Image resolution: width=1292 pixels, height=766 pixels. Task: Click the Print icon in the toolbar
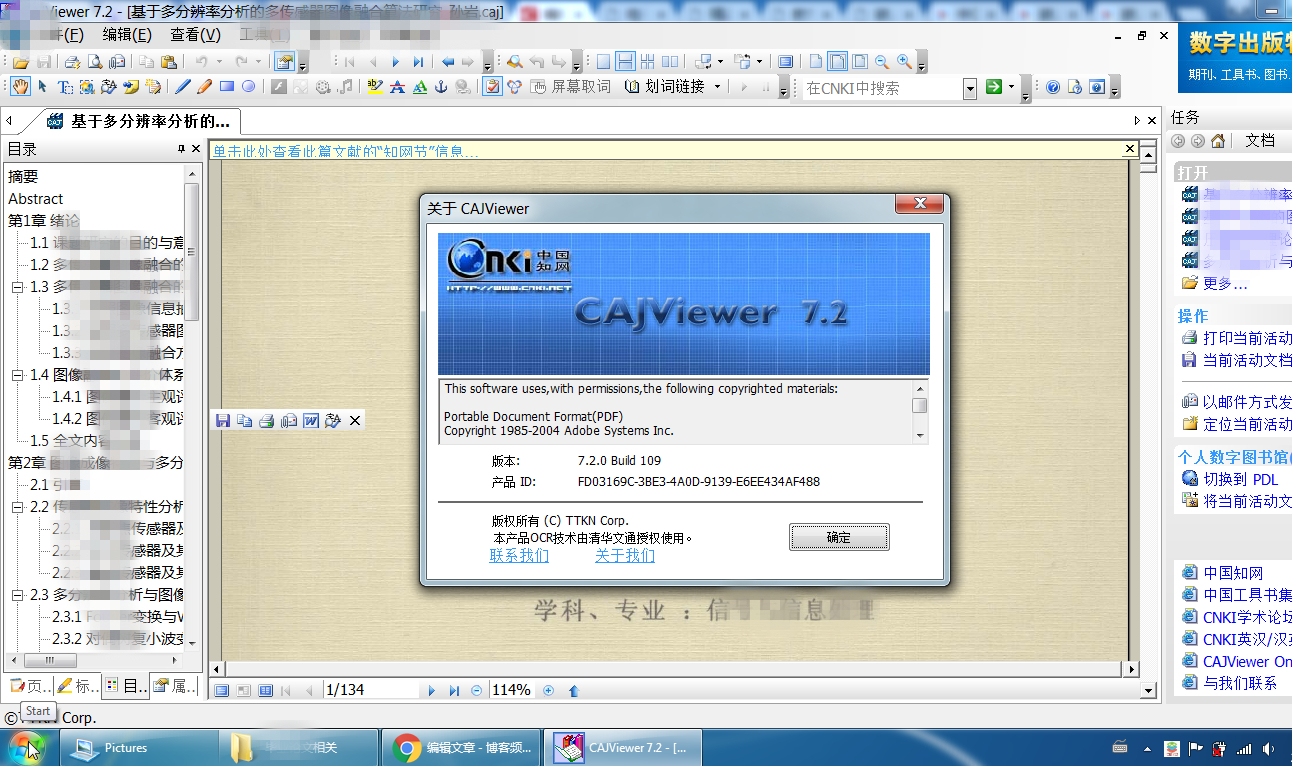coord(70,61)
